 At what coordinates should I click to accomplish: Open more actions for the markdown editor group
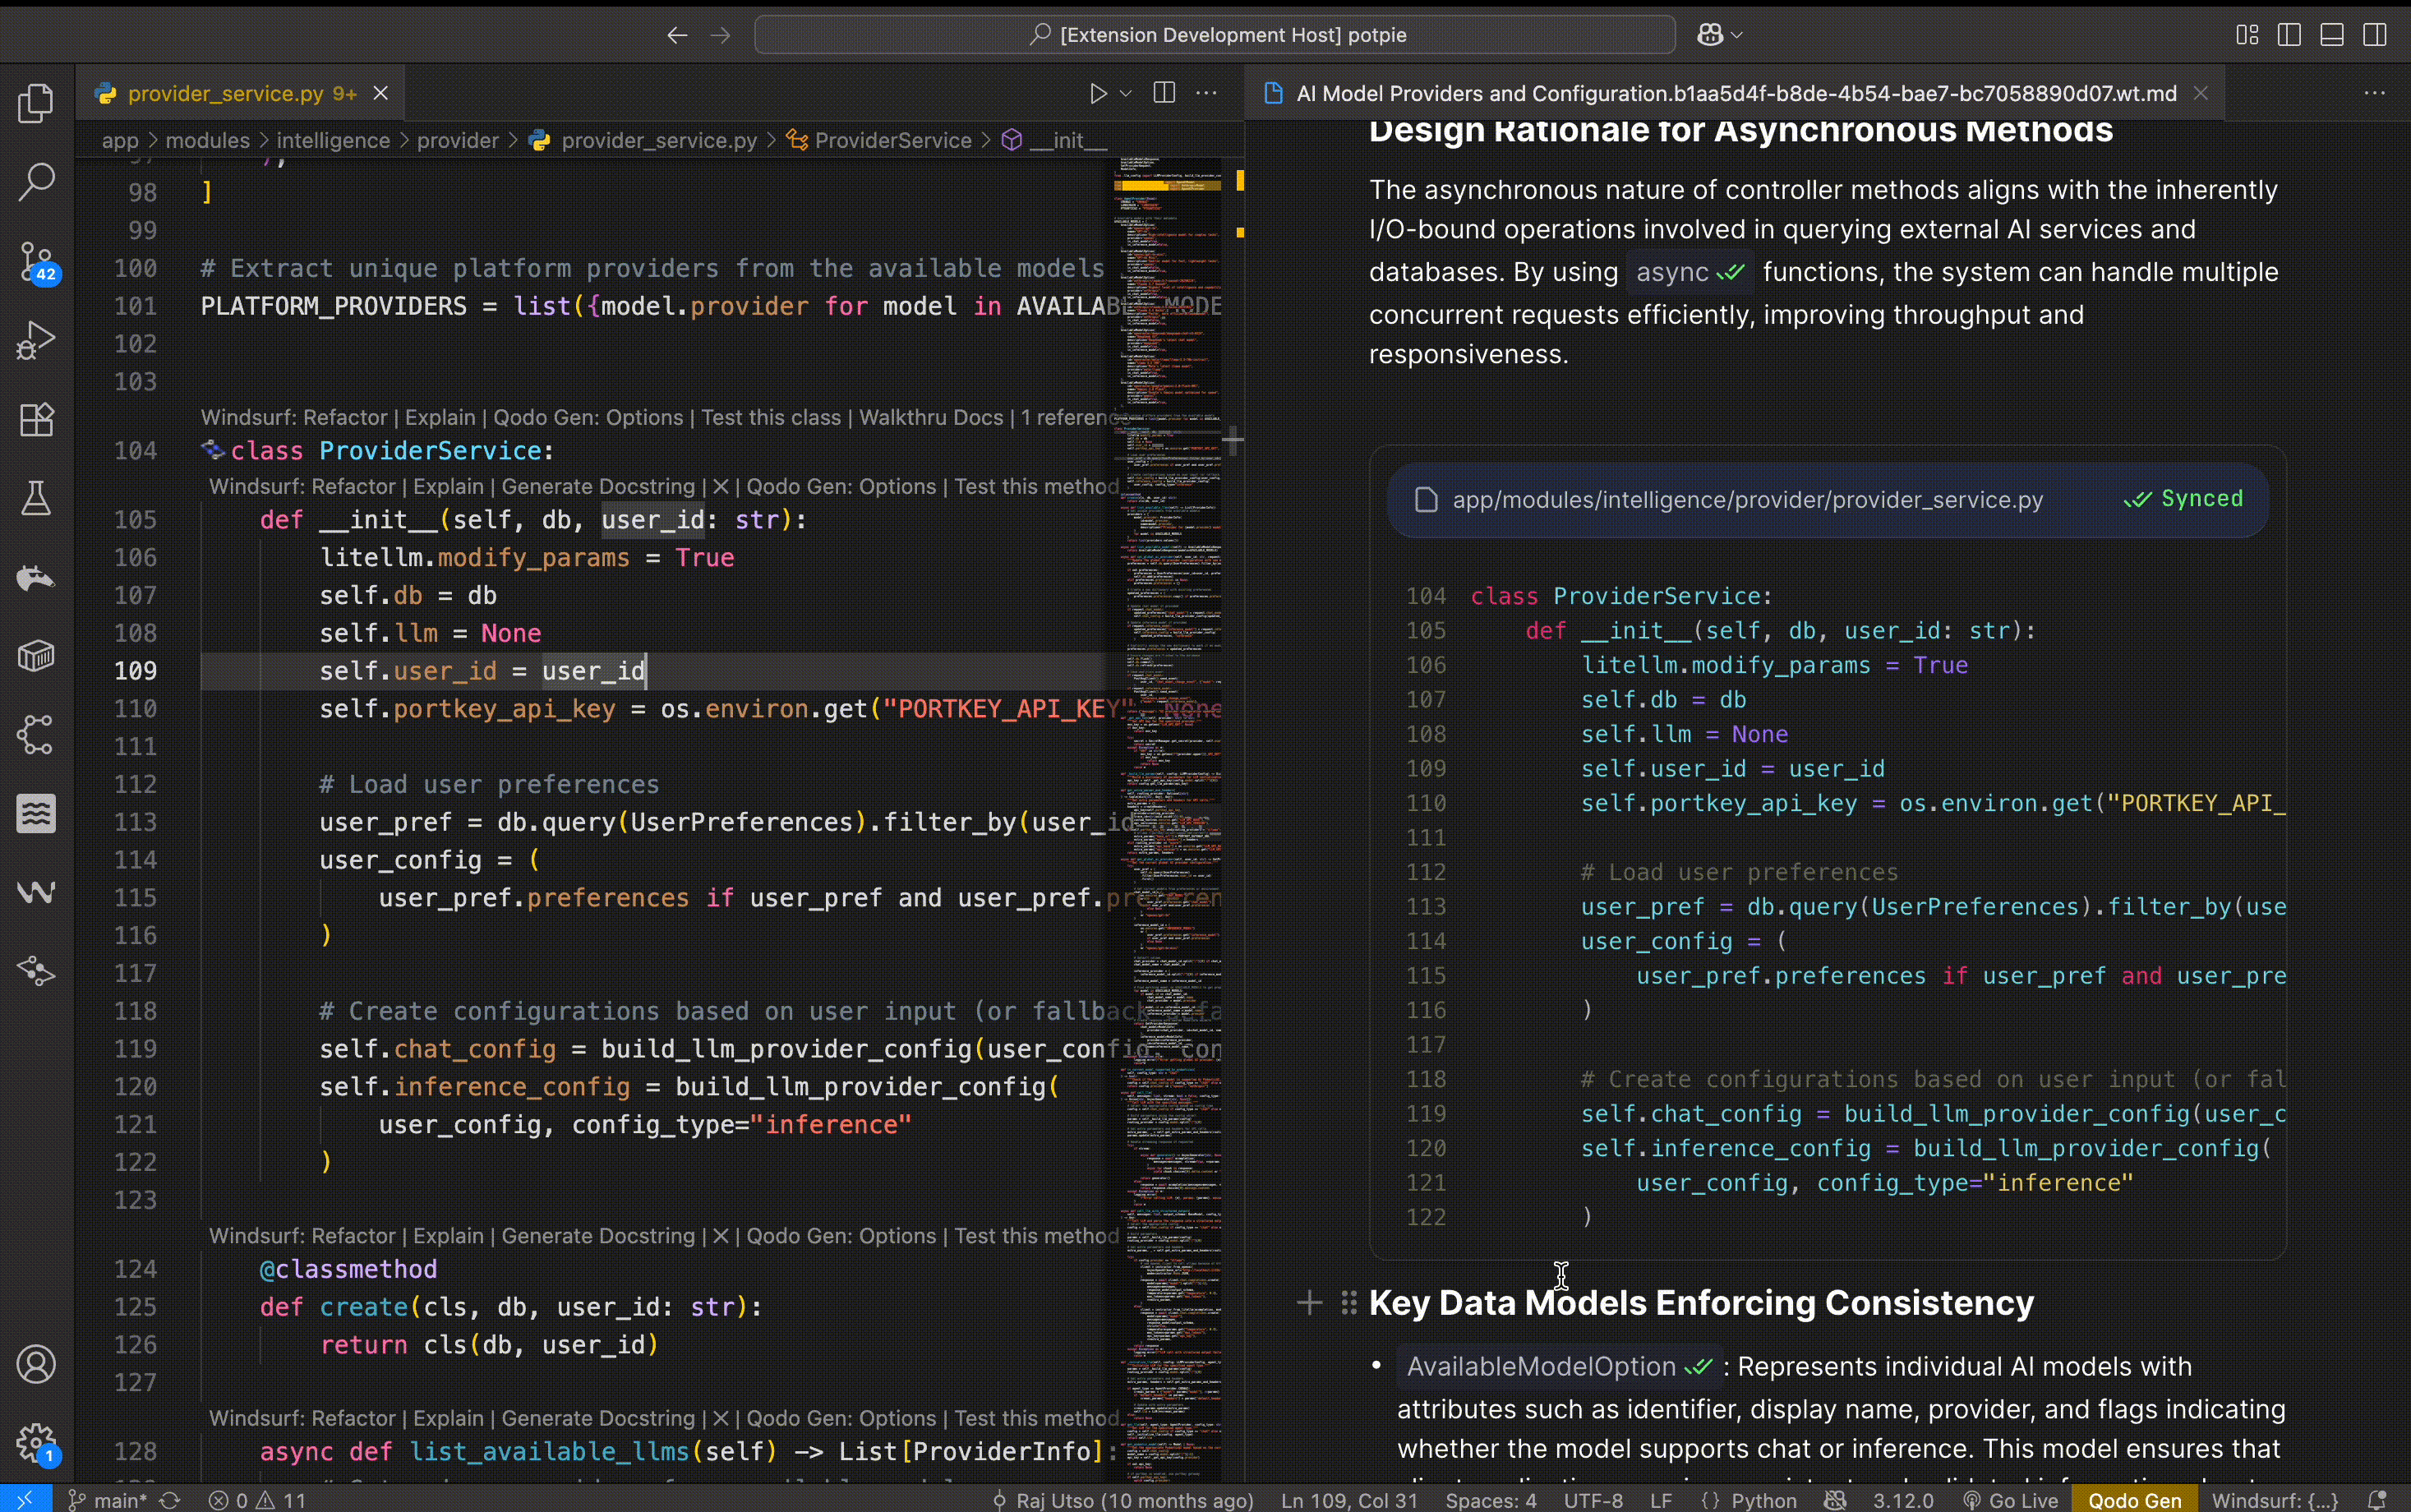coord(2375,93)
